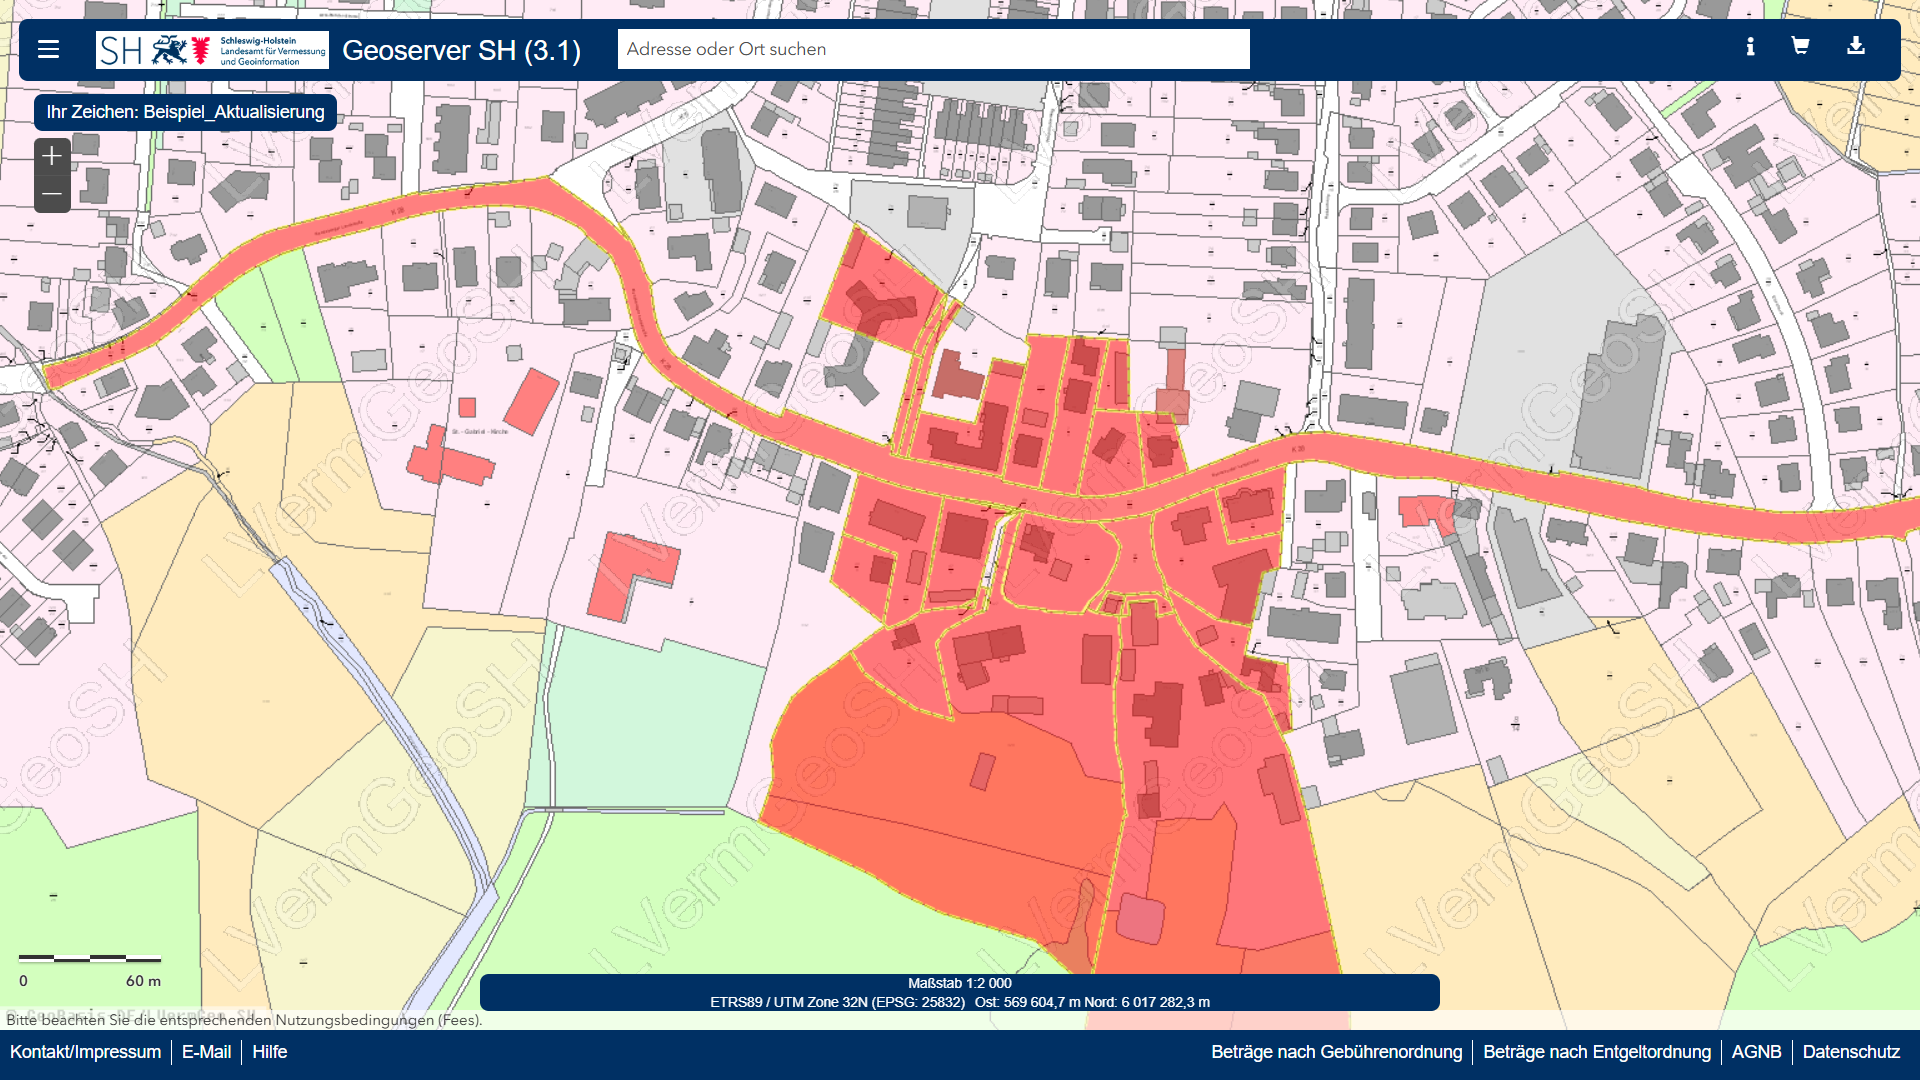Open Beträge nach Gebührenordnung
The image size is (1920, 1080).
coord(1336,1052)
